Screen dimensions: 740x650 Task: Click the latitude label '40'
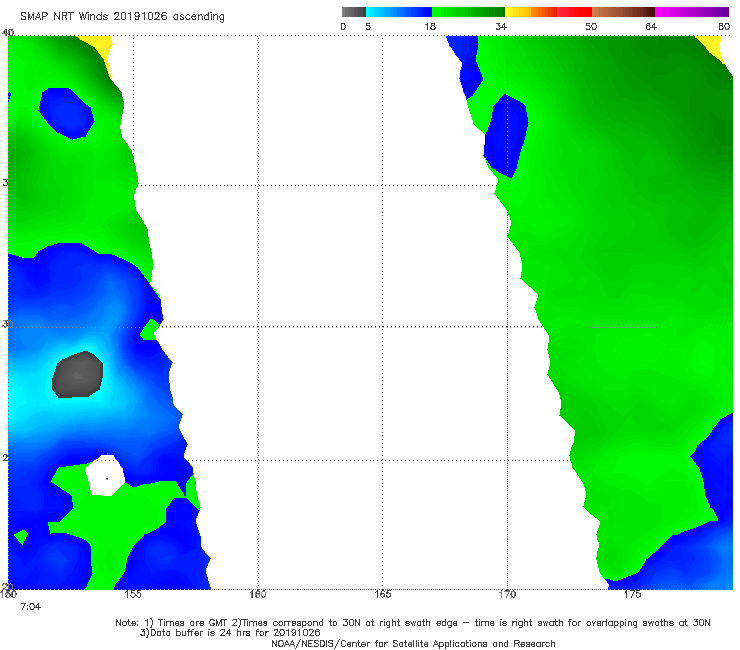pos(8,33)
